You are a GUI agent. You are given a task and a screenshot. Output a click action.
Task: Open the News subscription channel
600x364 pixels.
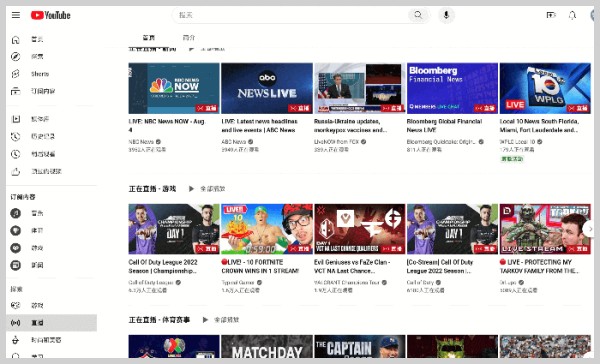click(x=51, y=265)
